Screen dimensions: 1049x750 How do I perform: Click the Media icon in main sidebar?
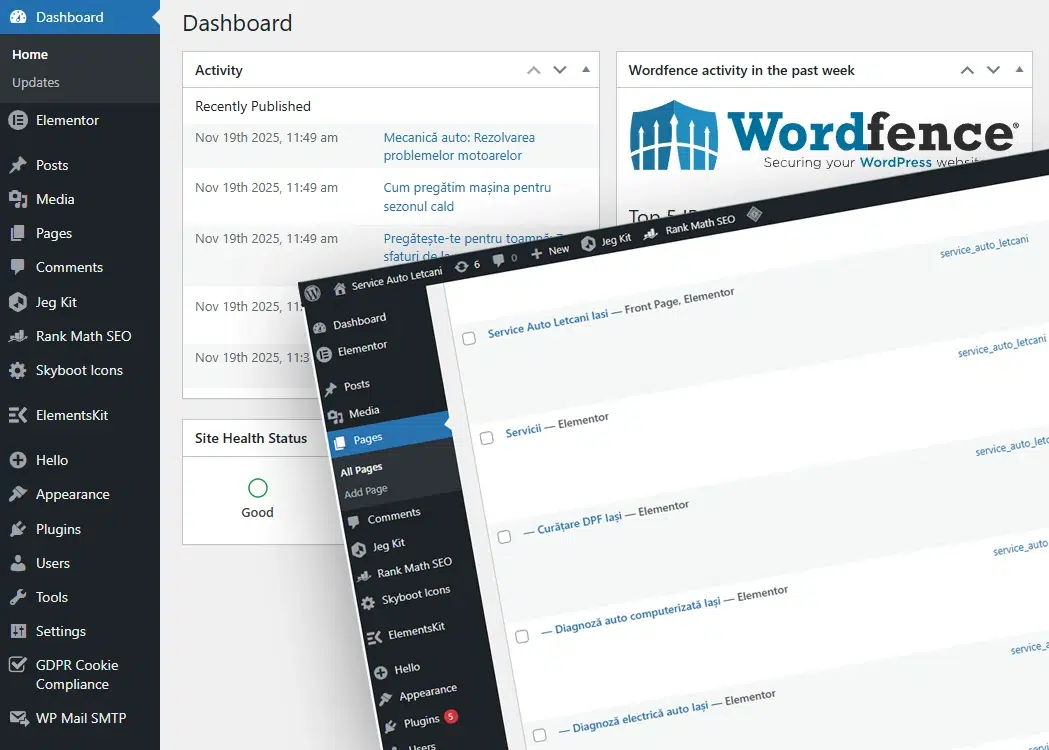click(x=18, y=199)
